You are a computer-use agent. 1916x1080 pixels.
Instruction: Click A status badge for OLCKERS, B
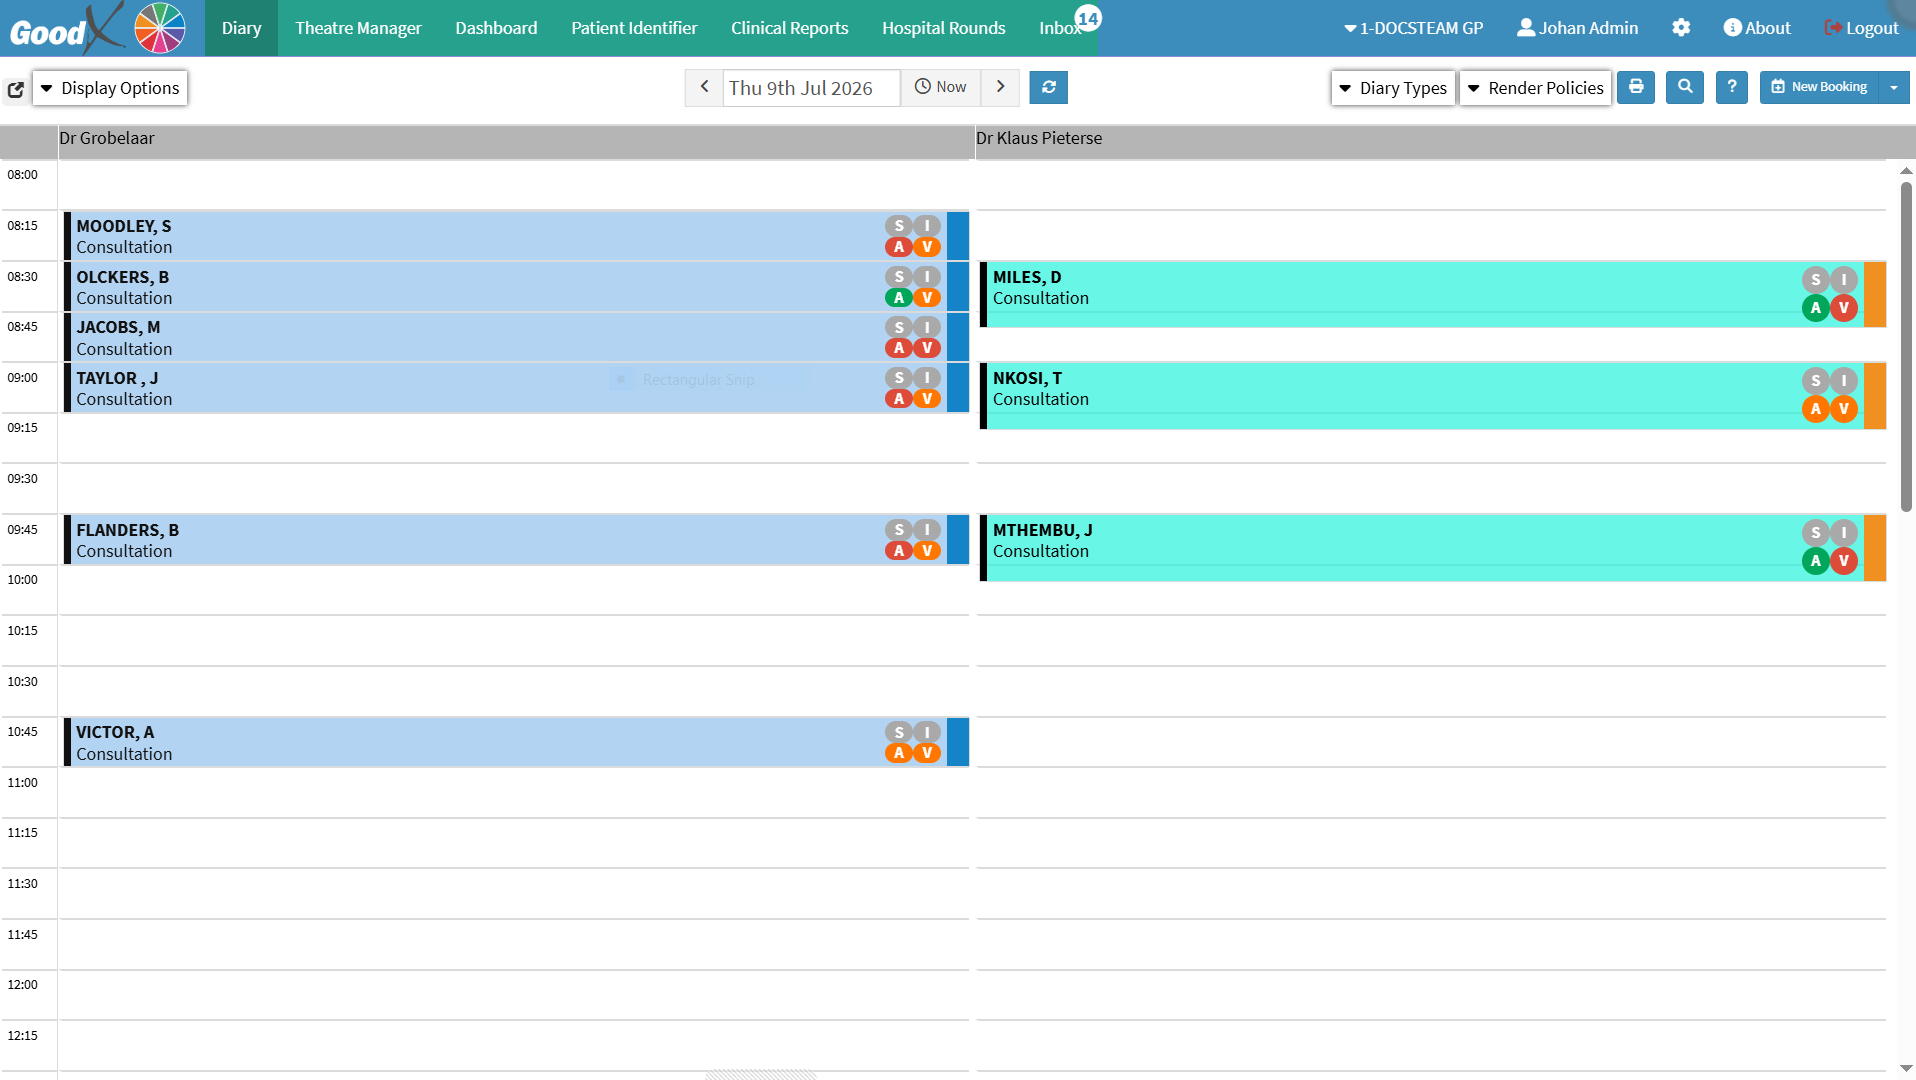(x=899, y=297)
